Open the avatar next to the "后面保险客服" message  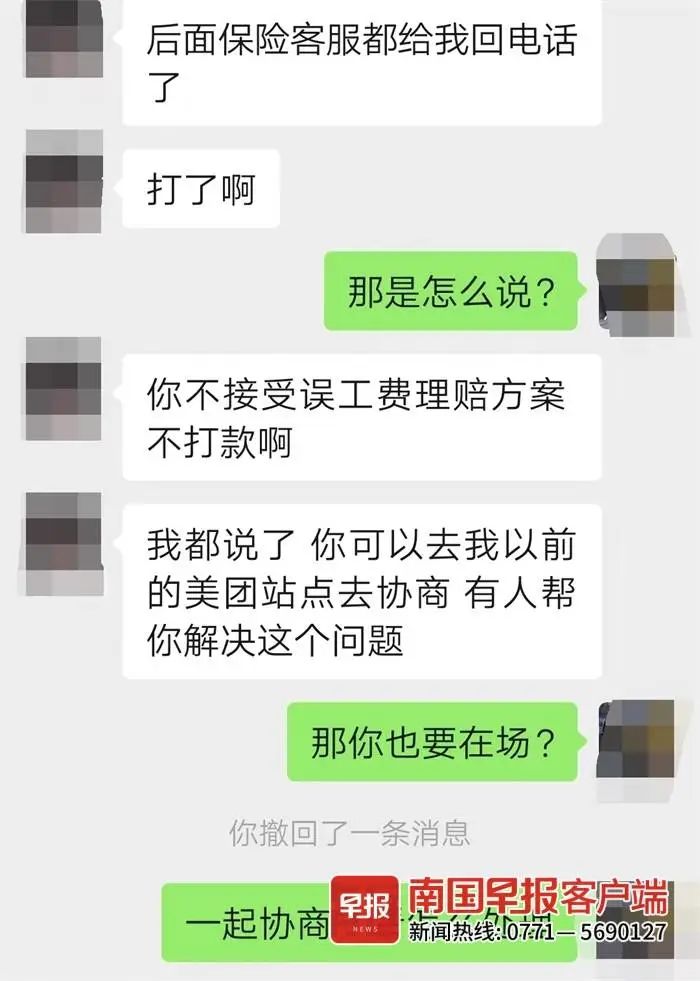pos(64,39)
